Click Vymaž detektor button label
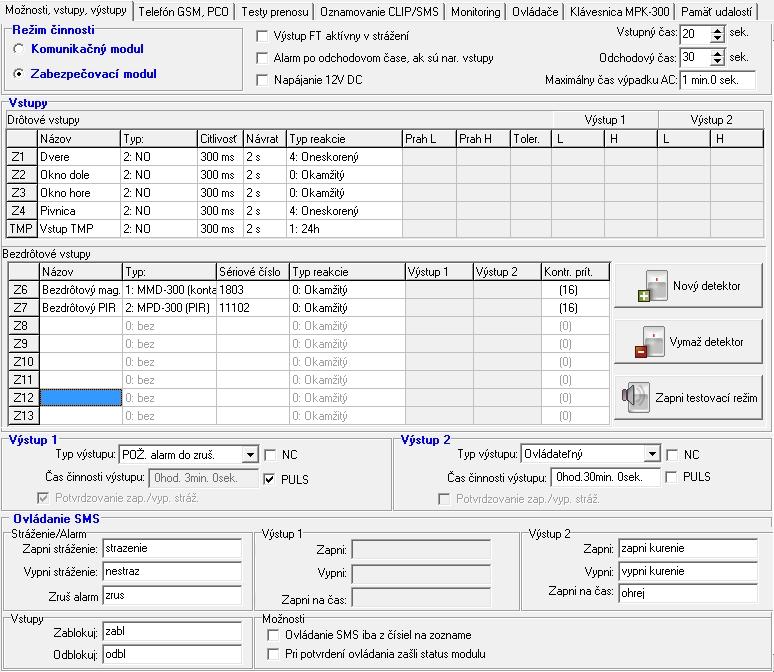Image resolution: width=774 pixels, height=672 pixels. click(706, 342)
